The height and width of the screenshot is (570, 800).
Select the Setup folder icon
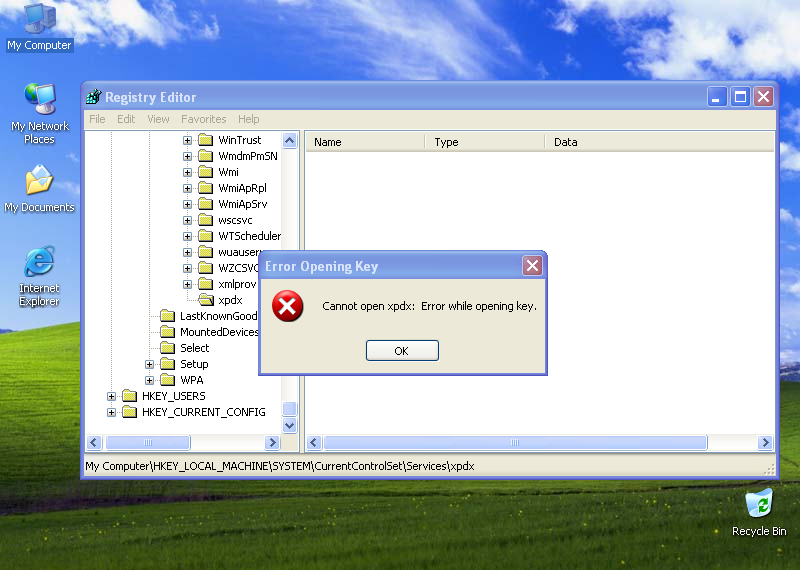pyautogui.click(x=167, y=364)
